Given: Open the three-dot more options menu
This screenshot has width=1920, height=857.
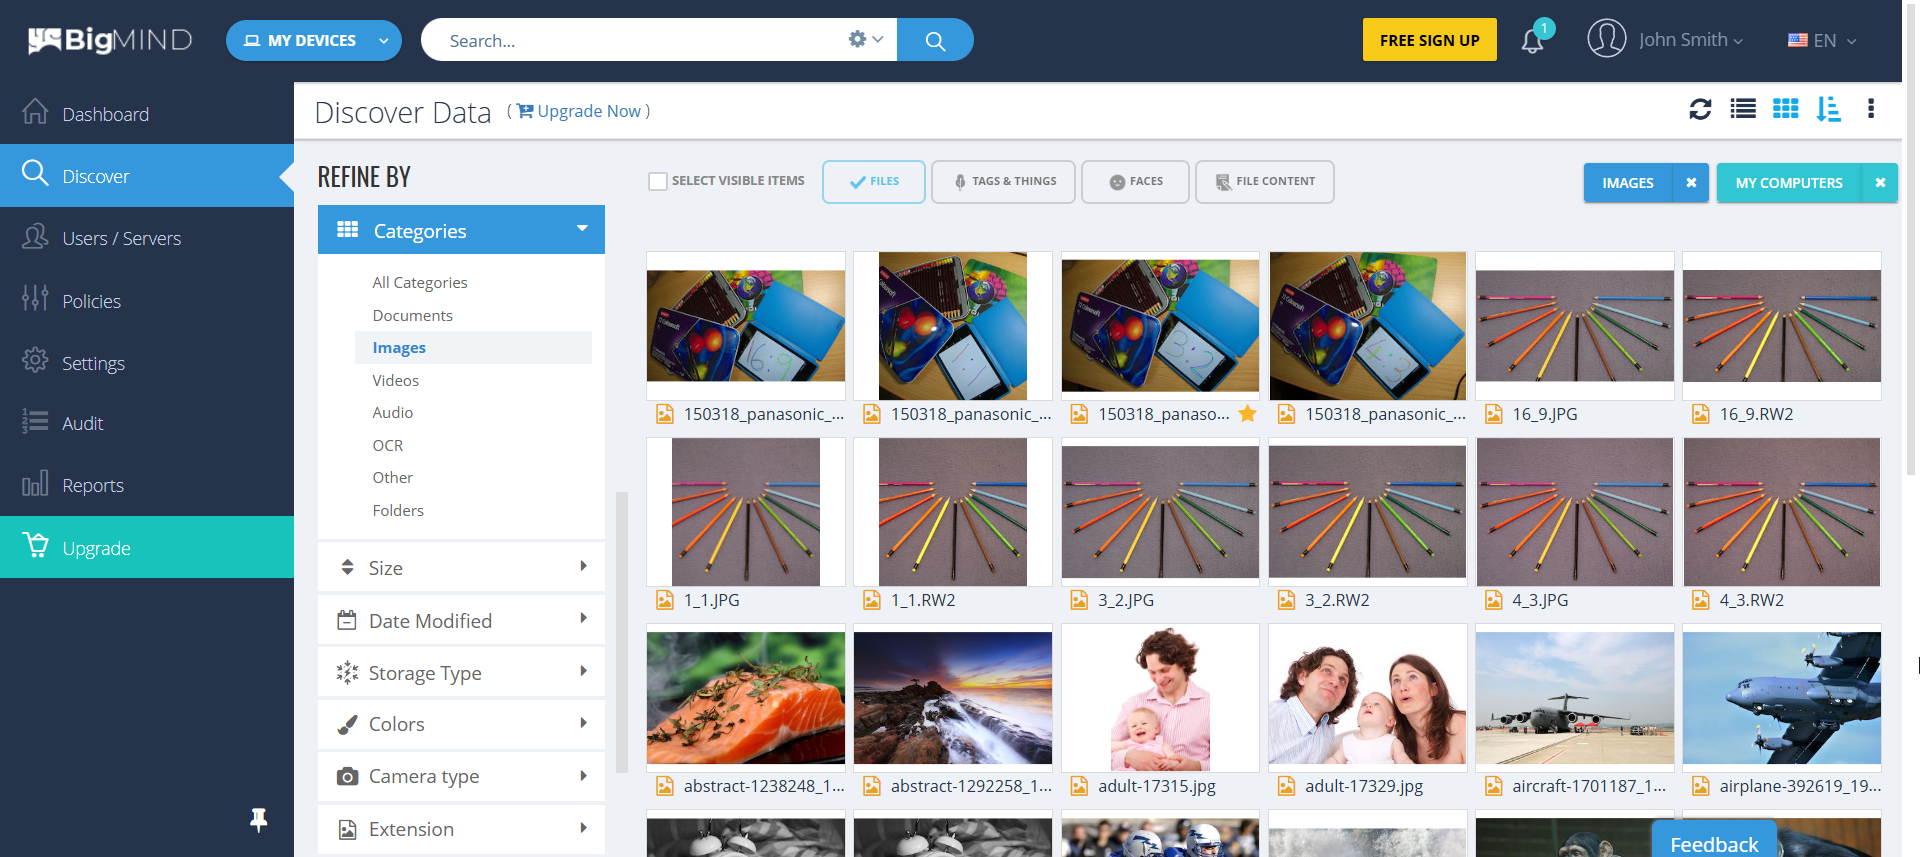Looking at the screenshot, I should (1871, 109).
